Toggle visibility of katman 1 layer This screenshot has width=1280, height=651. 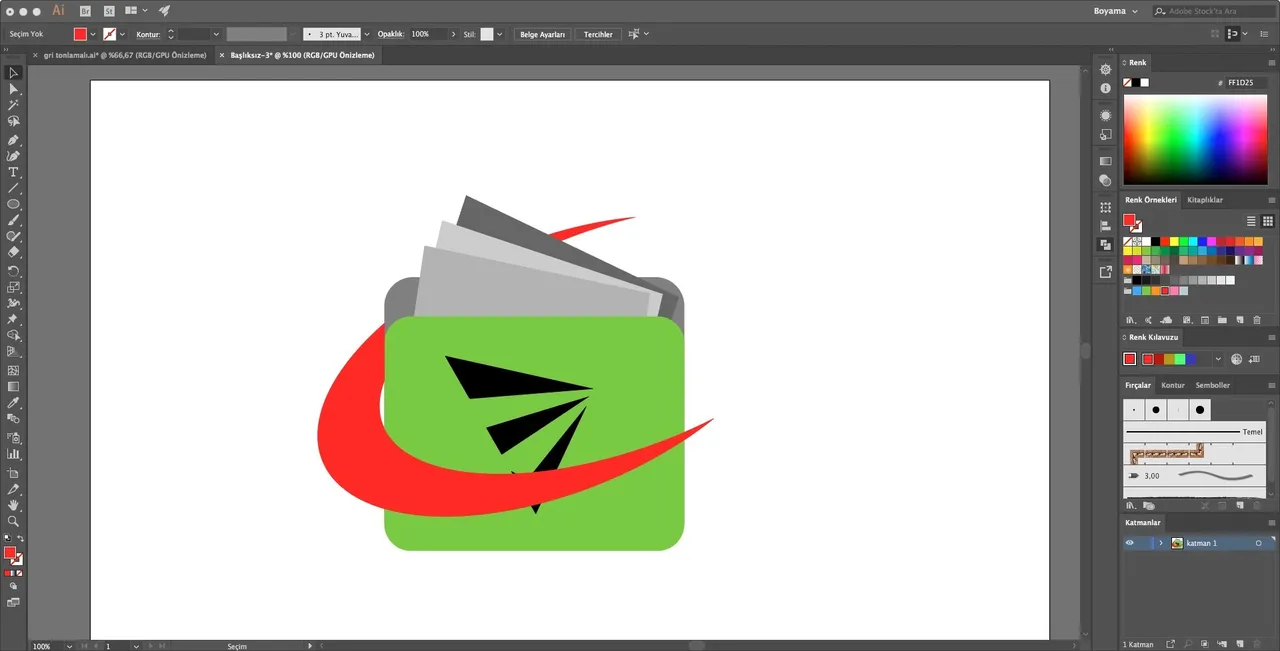pyautogui.click(x=1130, y=543)
